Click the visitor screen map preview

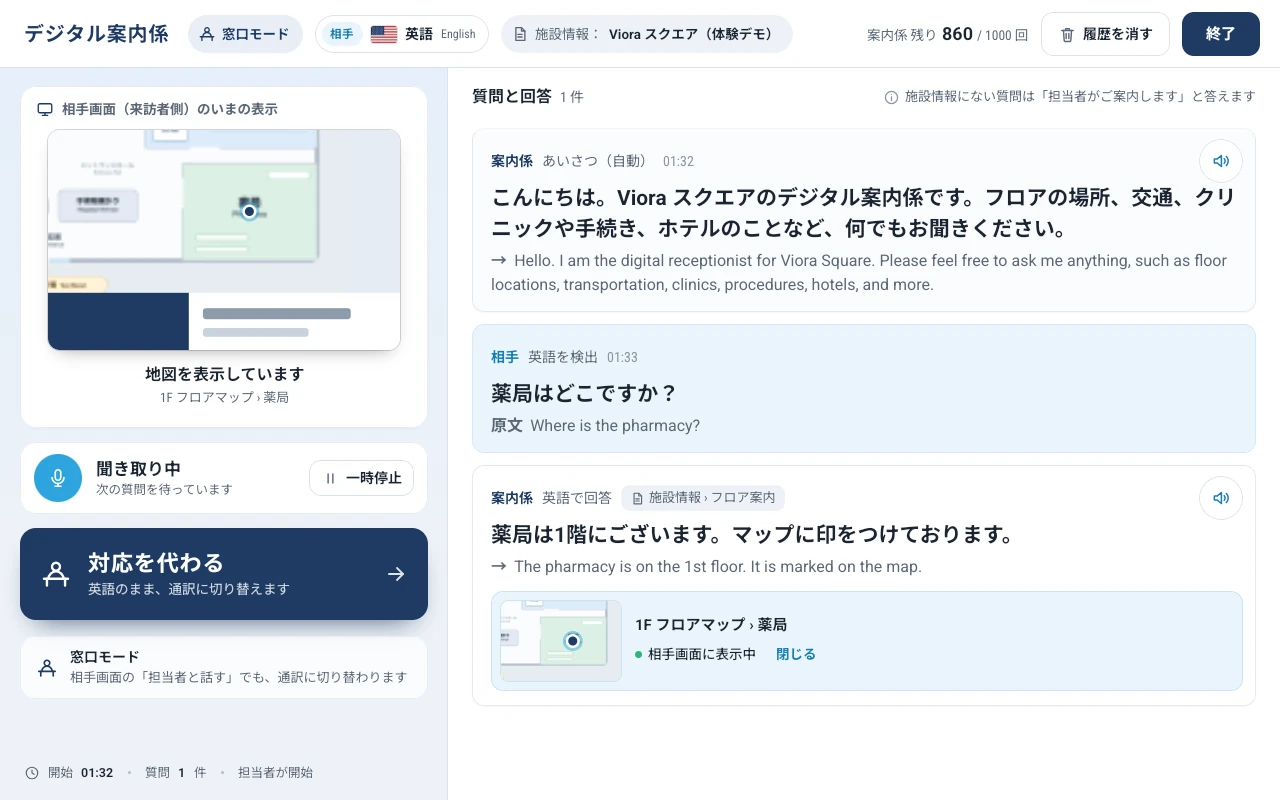224,240
